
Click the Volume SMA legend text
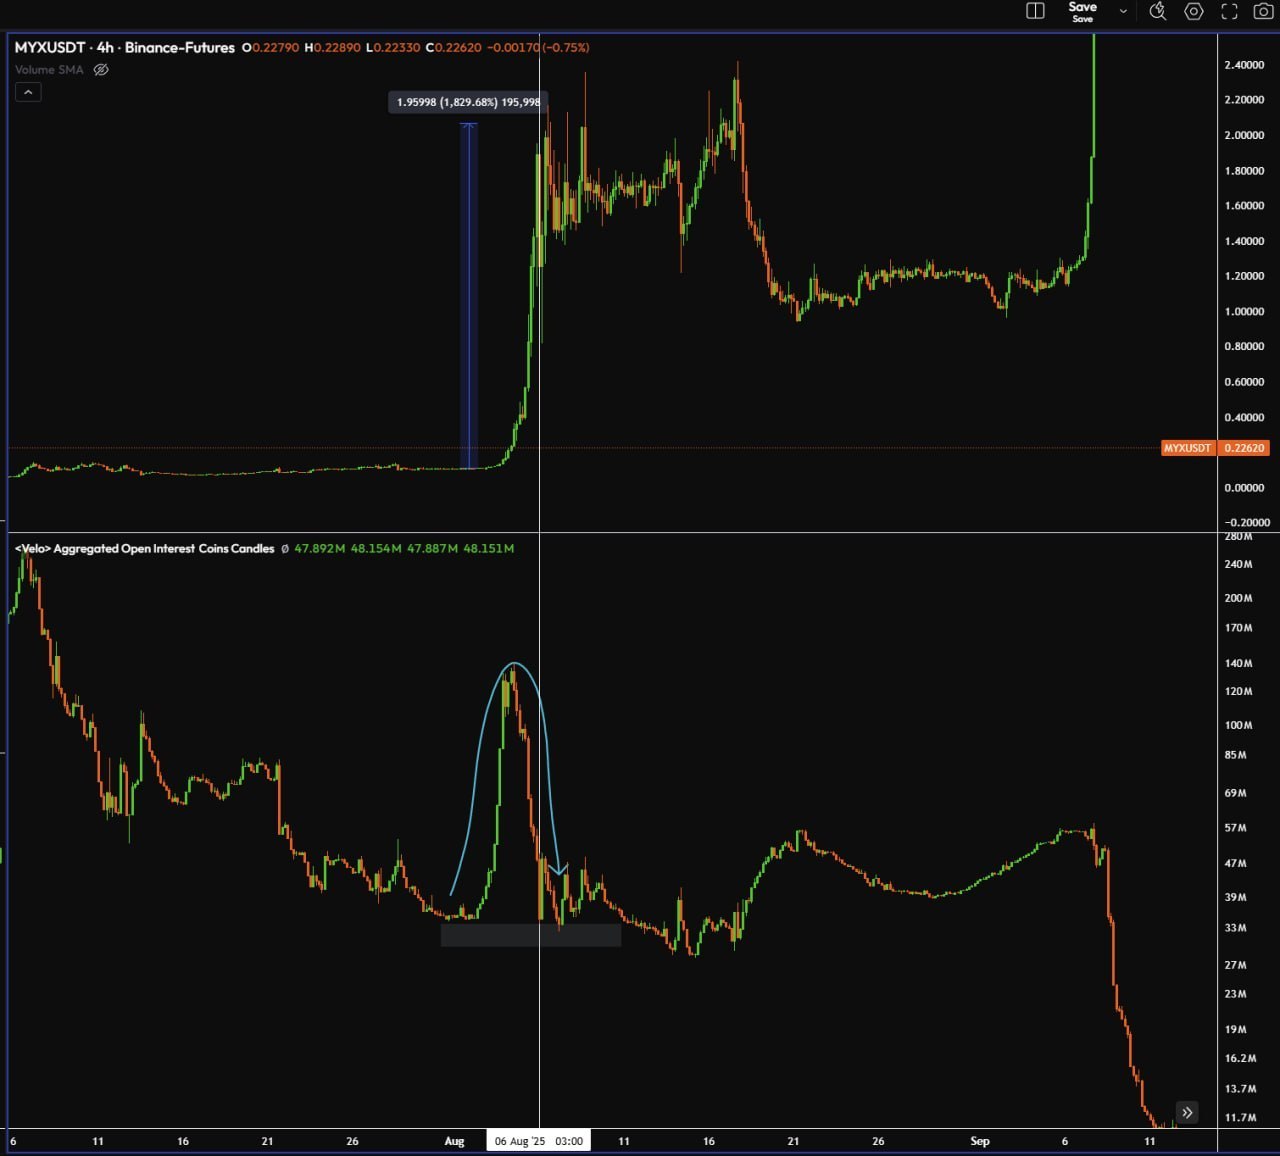coord(48,69)
